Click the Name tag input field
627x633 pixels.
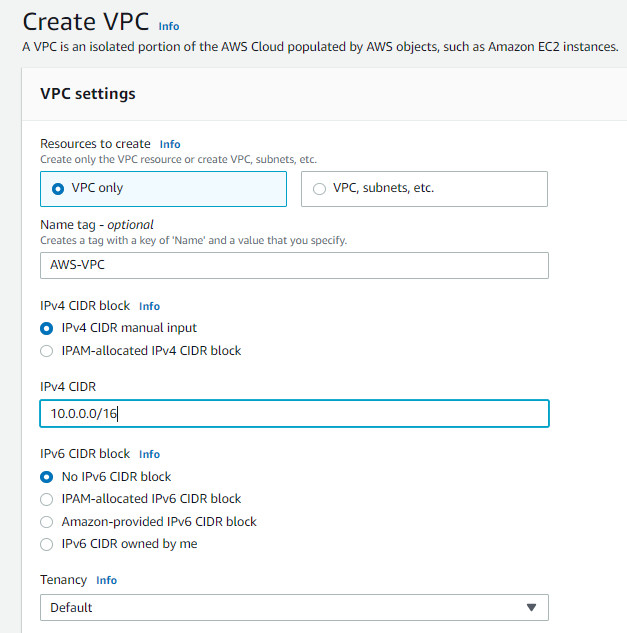(294, 265)
